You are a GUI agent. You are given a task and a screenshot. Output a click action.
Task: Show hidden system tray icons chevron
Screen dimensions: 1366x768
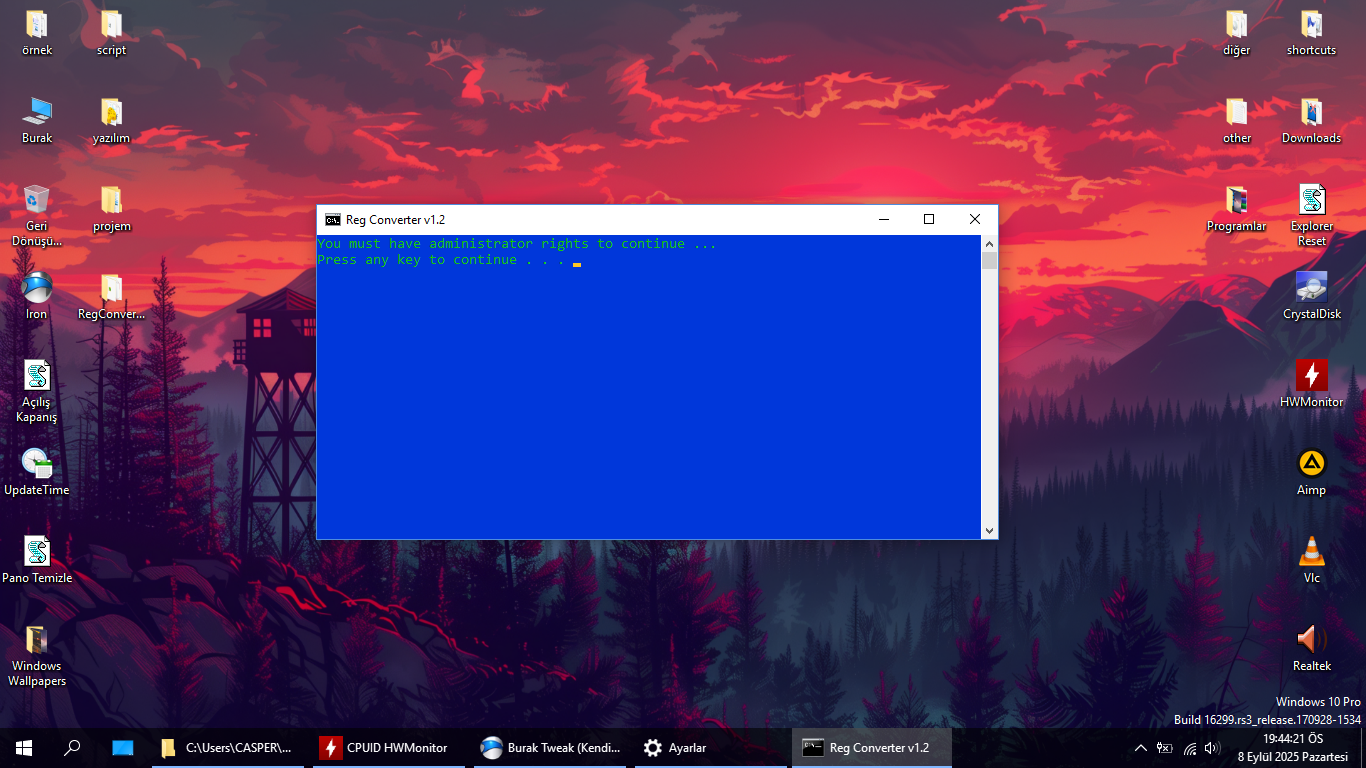(1140, 748)
